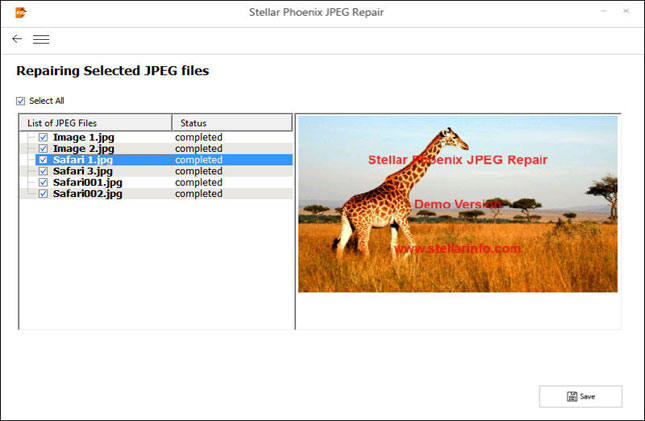The width and height of the screenshot is (645, 421).
Task: Uncheck the Safari 3.jpg checkbox
Action: [x=43, y=171]
